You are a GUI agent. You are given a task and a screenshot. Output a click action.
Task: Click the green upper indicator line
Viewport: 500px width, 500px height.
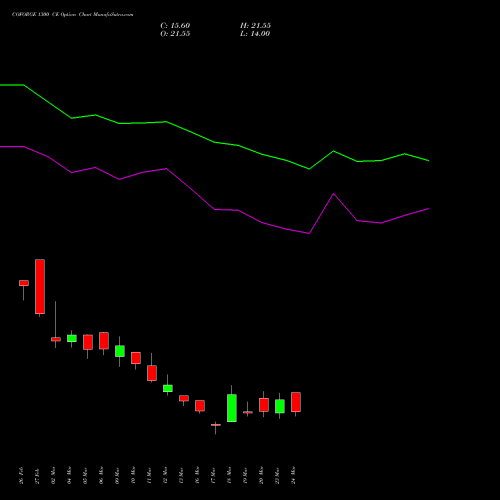pos(213,142)
